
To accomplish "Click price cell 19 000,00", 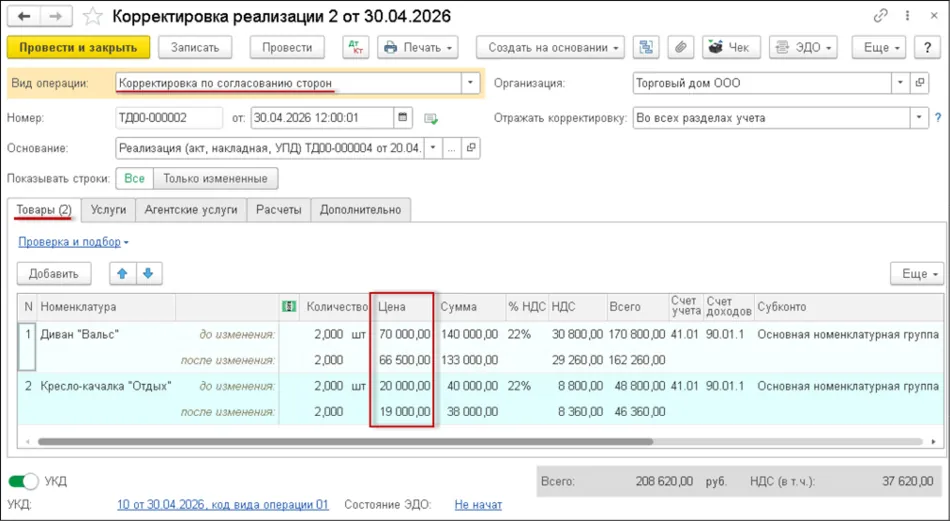I will pos(404,412).
